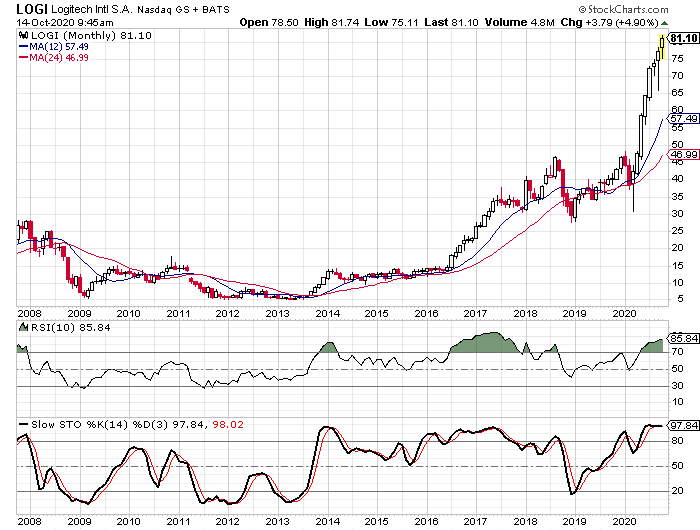Click the Volume 4.8M value
Viewport: 700px width, 530px height.
(521, 22)
